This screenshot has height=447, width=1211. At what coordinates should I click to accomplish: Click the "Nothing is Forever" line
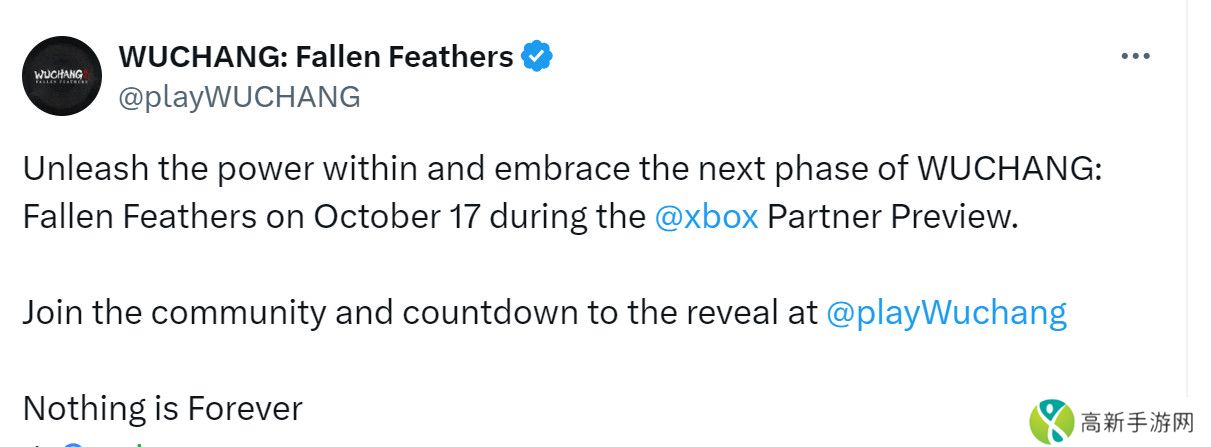pyautogui.click(x=162, y=408)
